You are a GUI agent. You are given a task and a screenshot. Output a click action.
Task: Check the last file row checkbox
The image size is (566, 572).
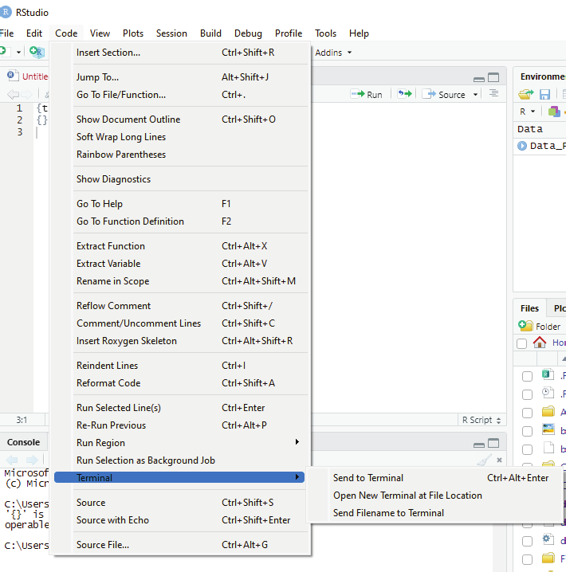coord(527,559)
